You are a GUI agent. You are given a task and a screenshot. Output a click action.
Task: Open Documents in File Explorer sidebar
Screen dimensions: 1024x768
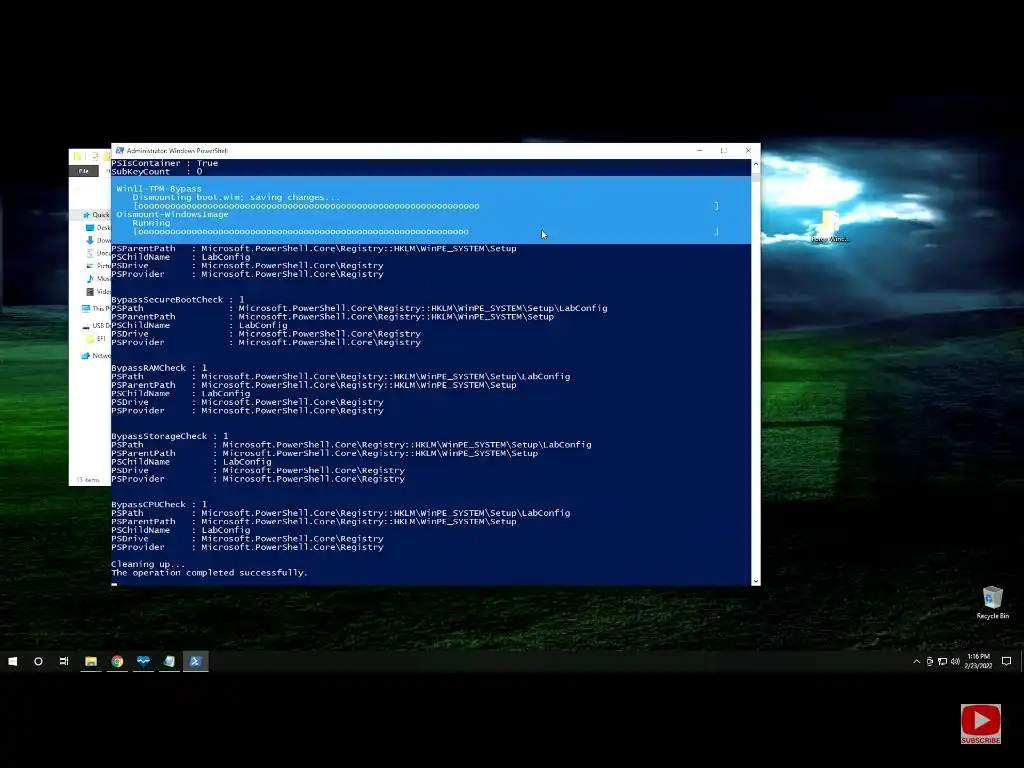click(x=98, y=253)
